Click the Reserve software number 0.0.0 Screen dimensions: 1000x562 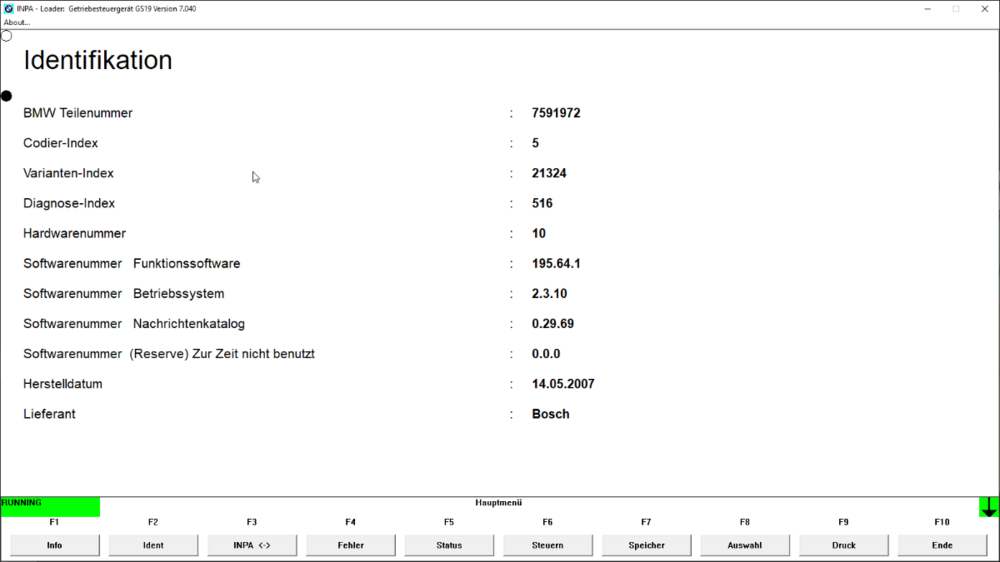(x=546, y=354)
